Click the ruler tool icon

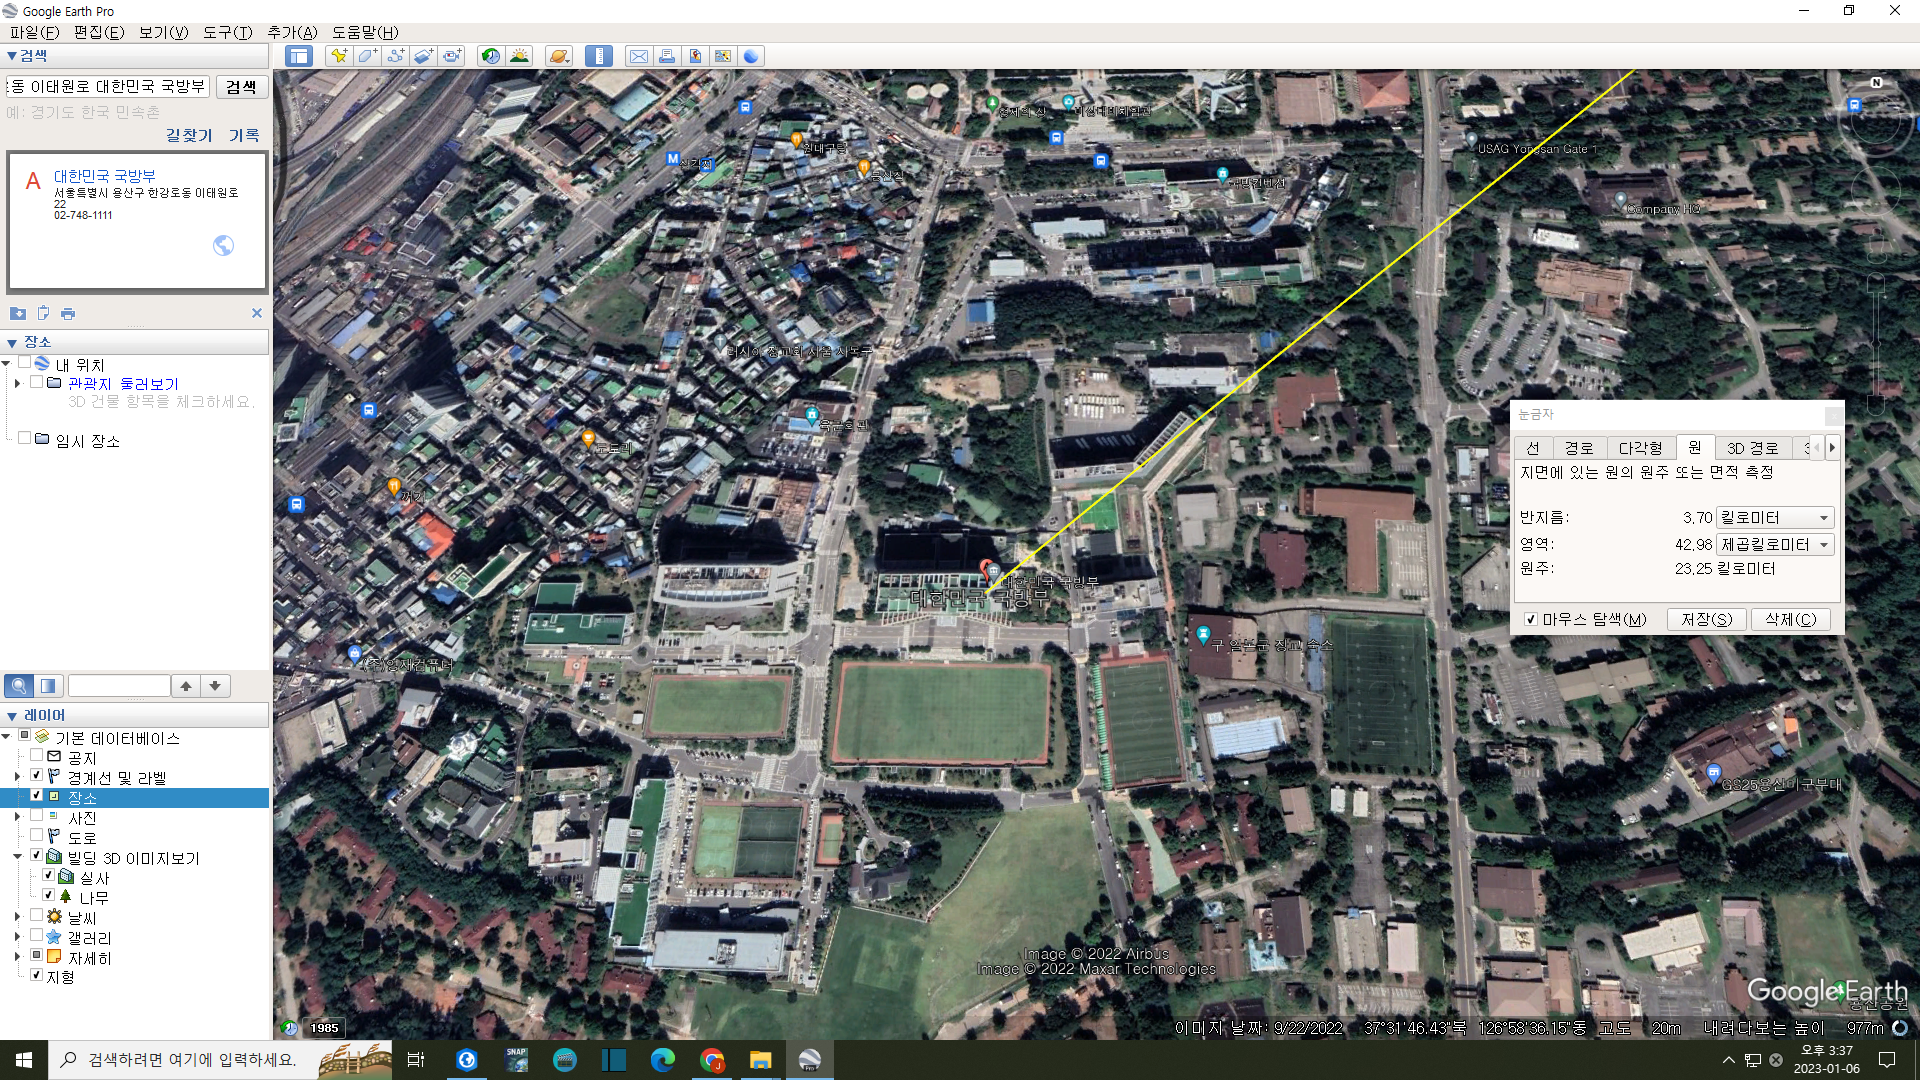pyautogui.click(x=598, y=56)
